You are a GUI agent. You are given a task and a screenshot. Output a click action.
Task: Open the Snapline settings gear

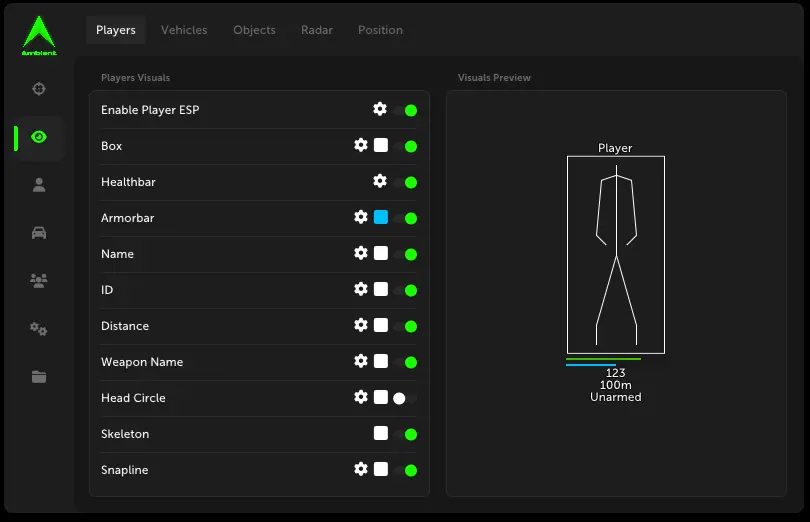361,469
